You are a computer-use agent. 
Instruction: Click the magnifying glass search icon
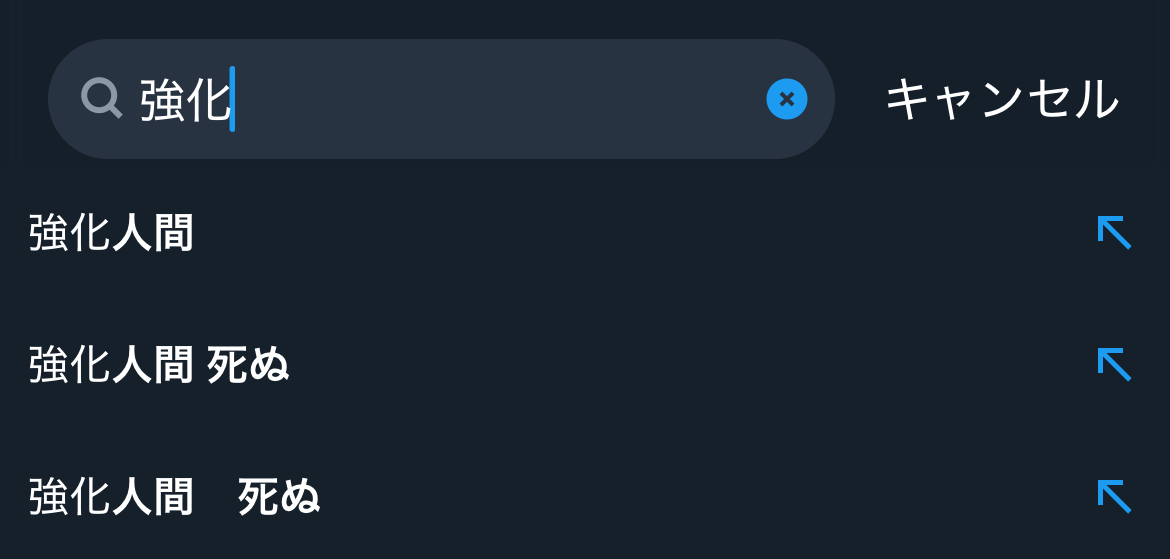click(101, 99)
